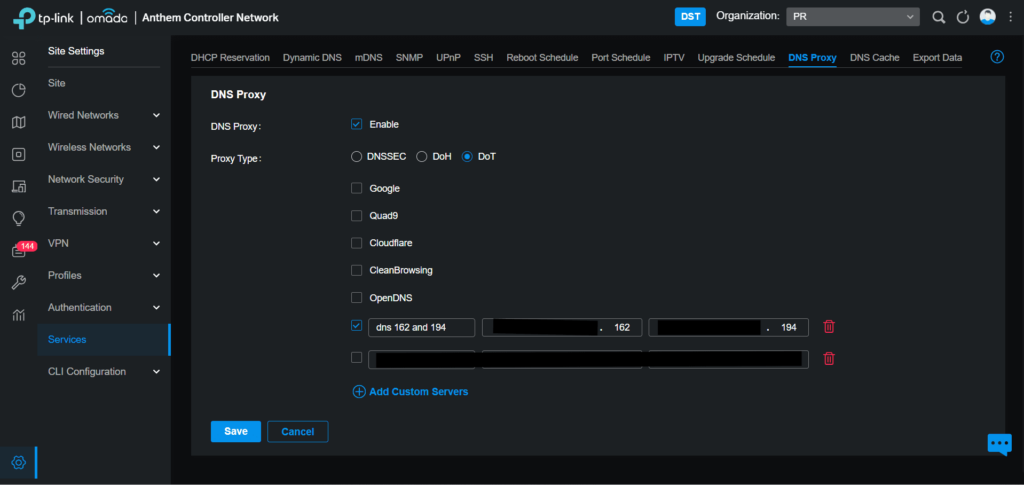Image resolution: width=1024 pixels, height=485 pixels.
Task: Open the DHCP Reservation tab
Action: tap(230, 58)
